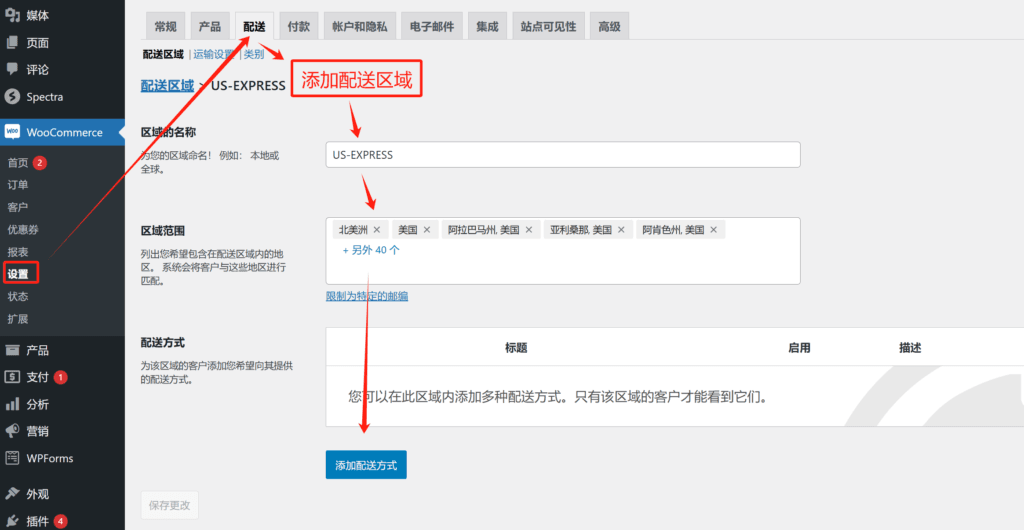Click the WPForms icon
Viewport: 1024px width, 530px height.
point(12,458)
